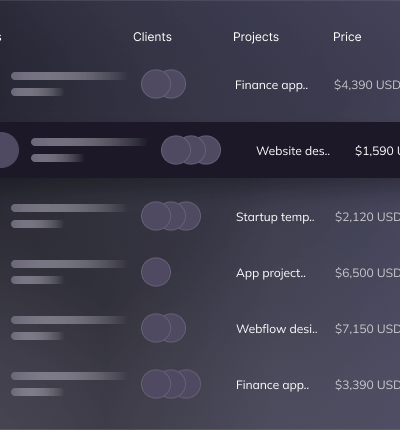Select the $1,590 price in highlighted row
Screen dimensions: 400x430
pyautogui.click(x=377, y=151)
